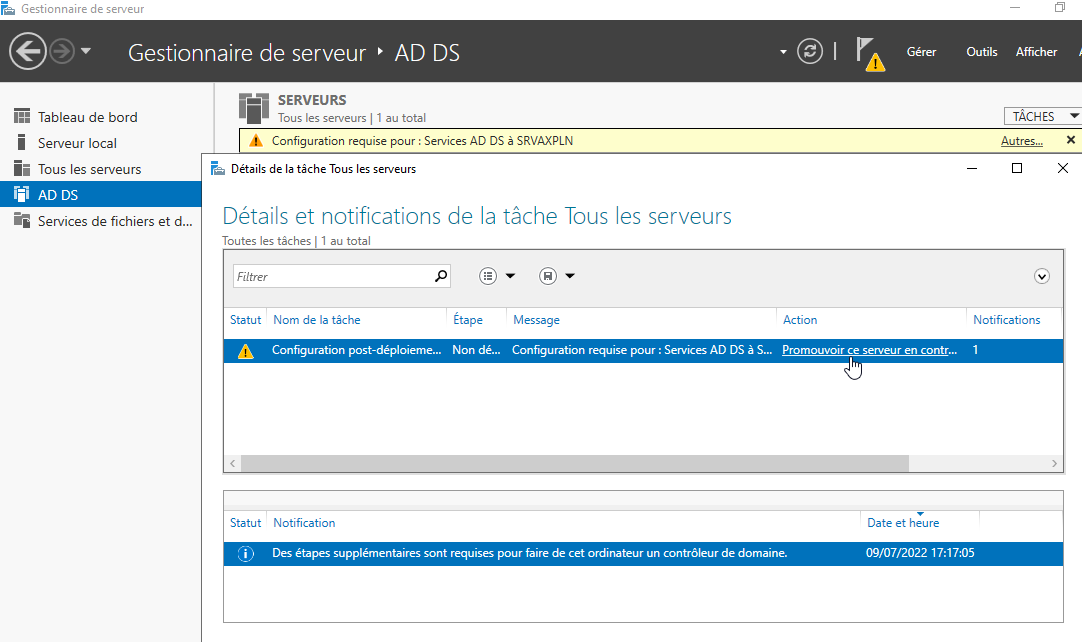The height and width of the screenshot is (642, 1082).
Task: Click the Serveur local icon
Action: (x=21, y=142)
